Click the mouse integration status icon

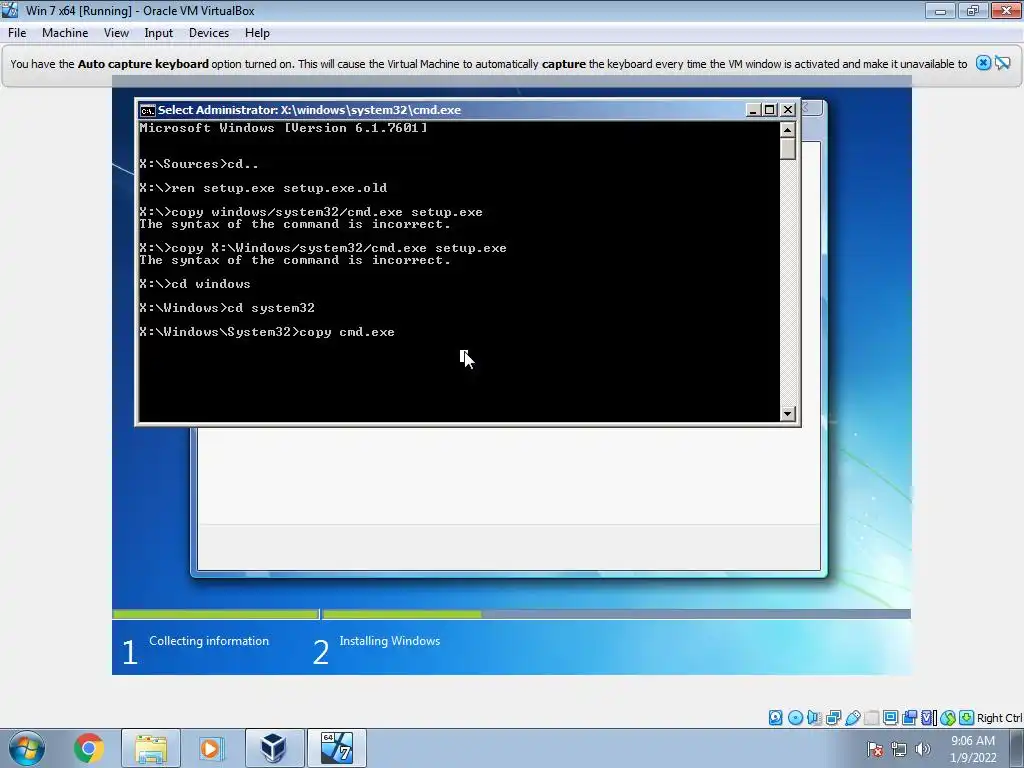coord(948,718)
